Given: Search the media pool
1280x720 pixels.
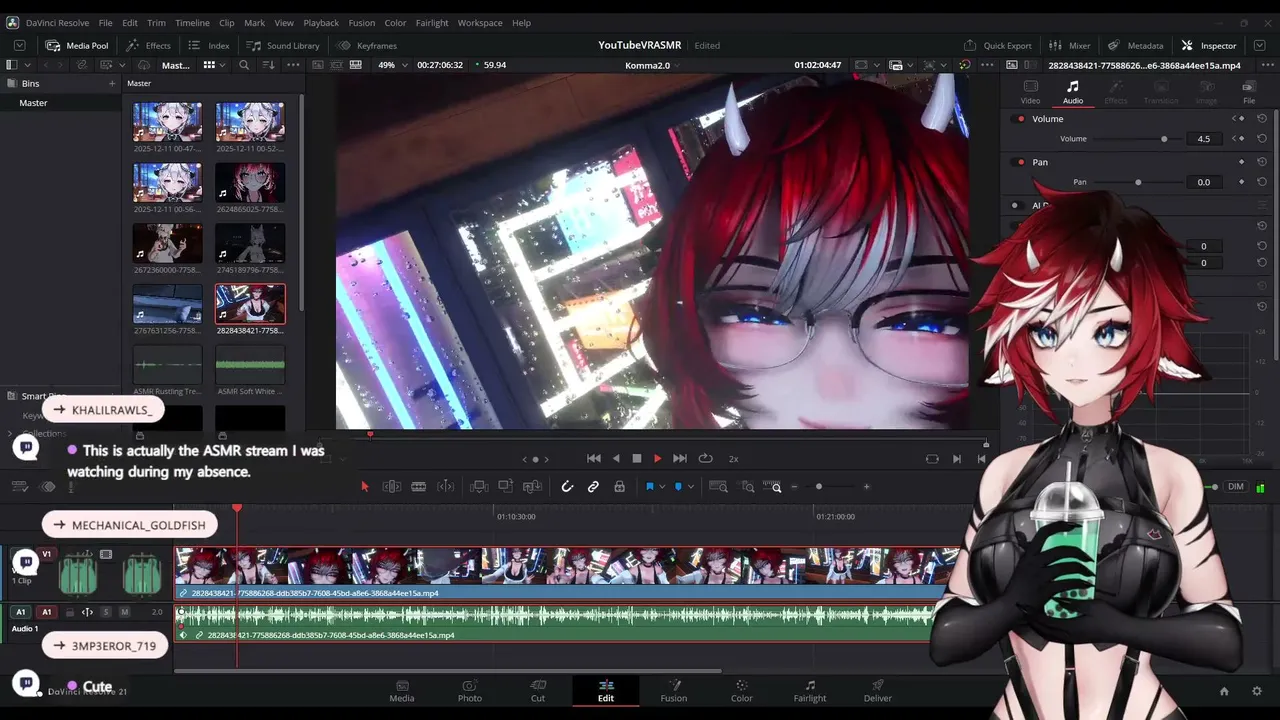Looking at the screenshot, I should 244,65.
